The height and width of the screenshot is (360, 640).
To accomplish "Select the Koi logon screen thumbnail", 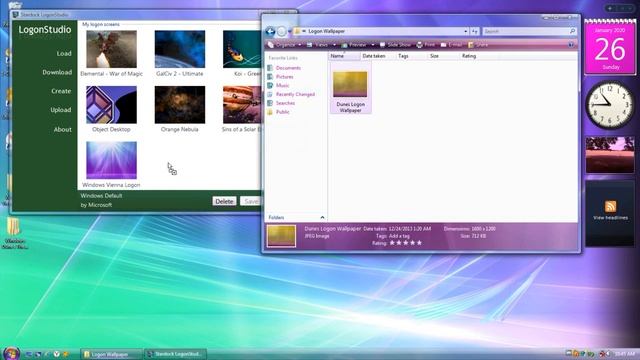I will point(242,49).
